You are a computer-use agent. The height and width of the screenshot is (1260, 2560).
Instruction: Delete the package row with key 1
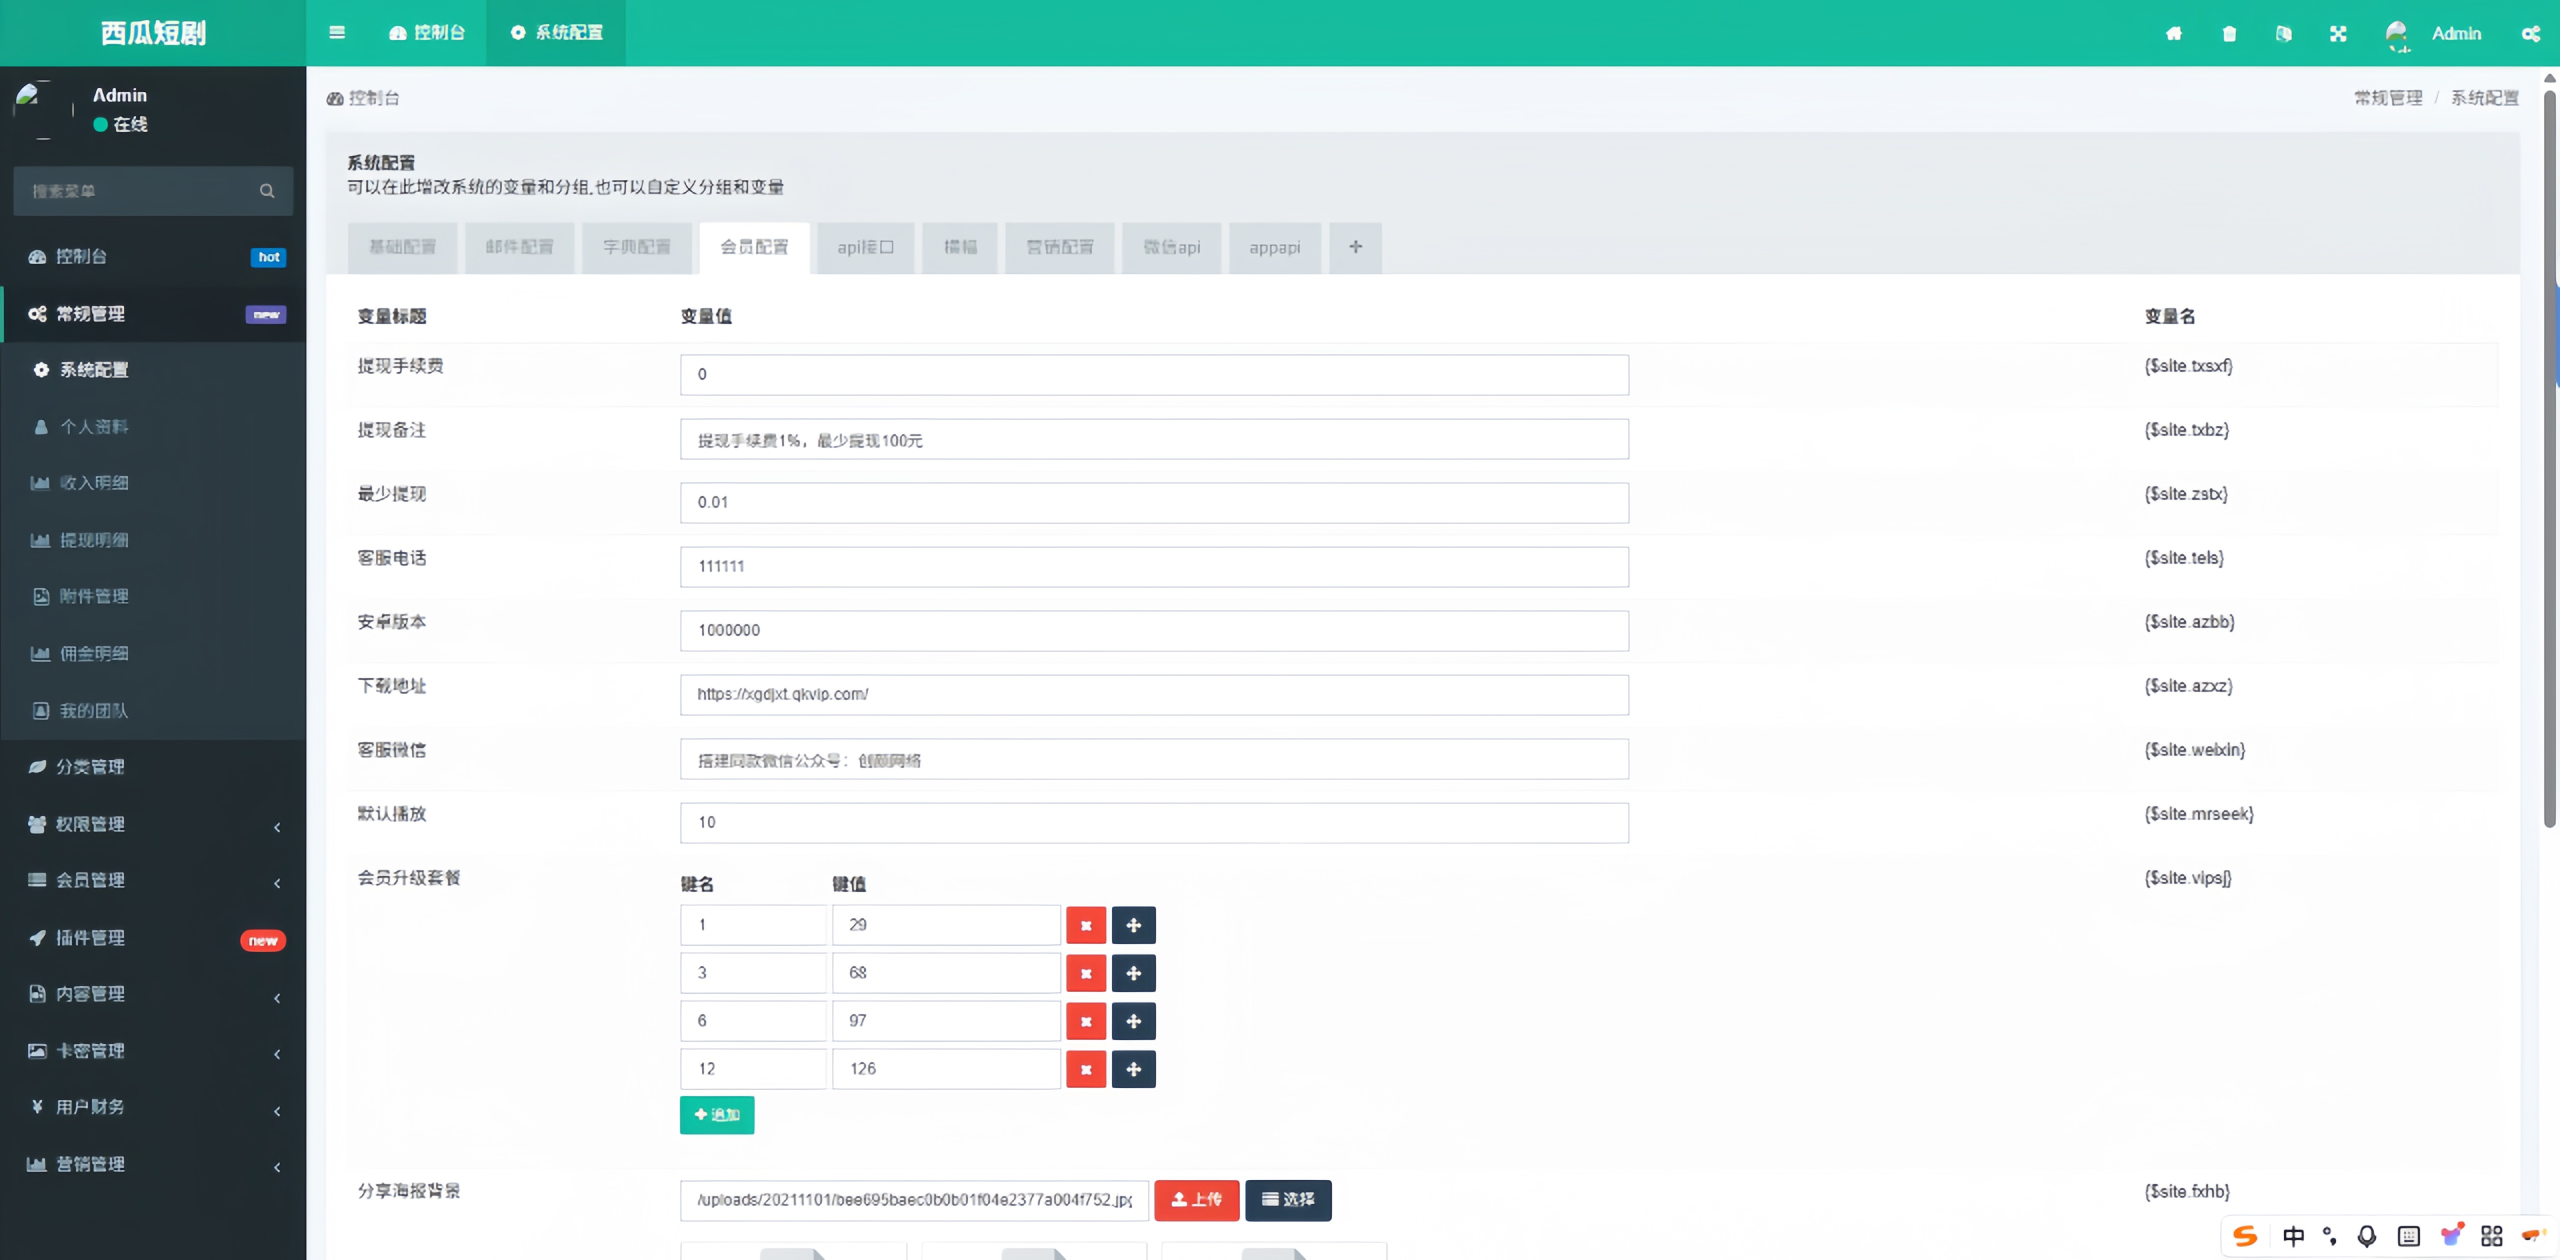pyautogui.click(x=1085, y=925)
